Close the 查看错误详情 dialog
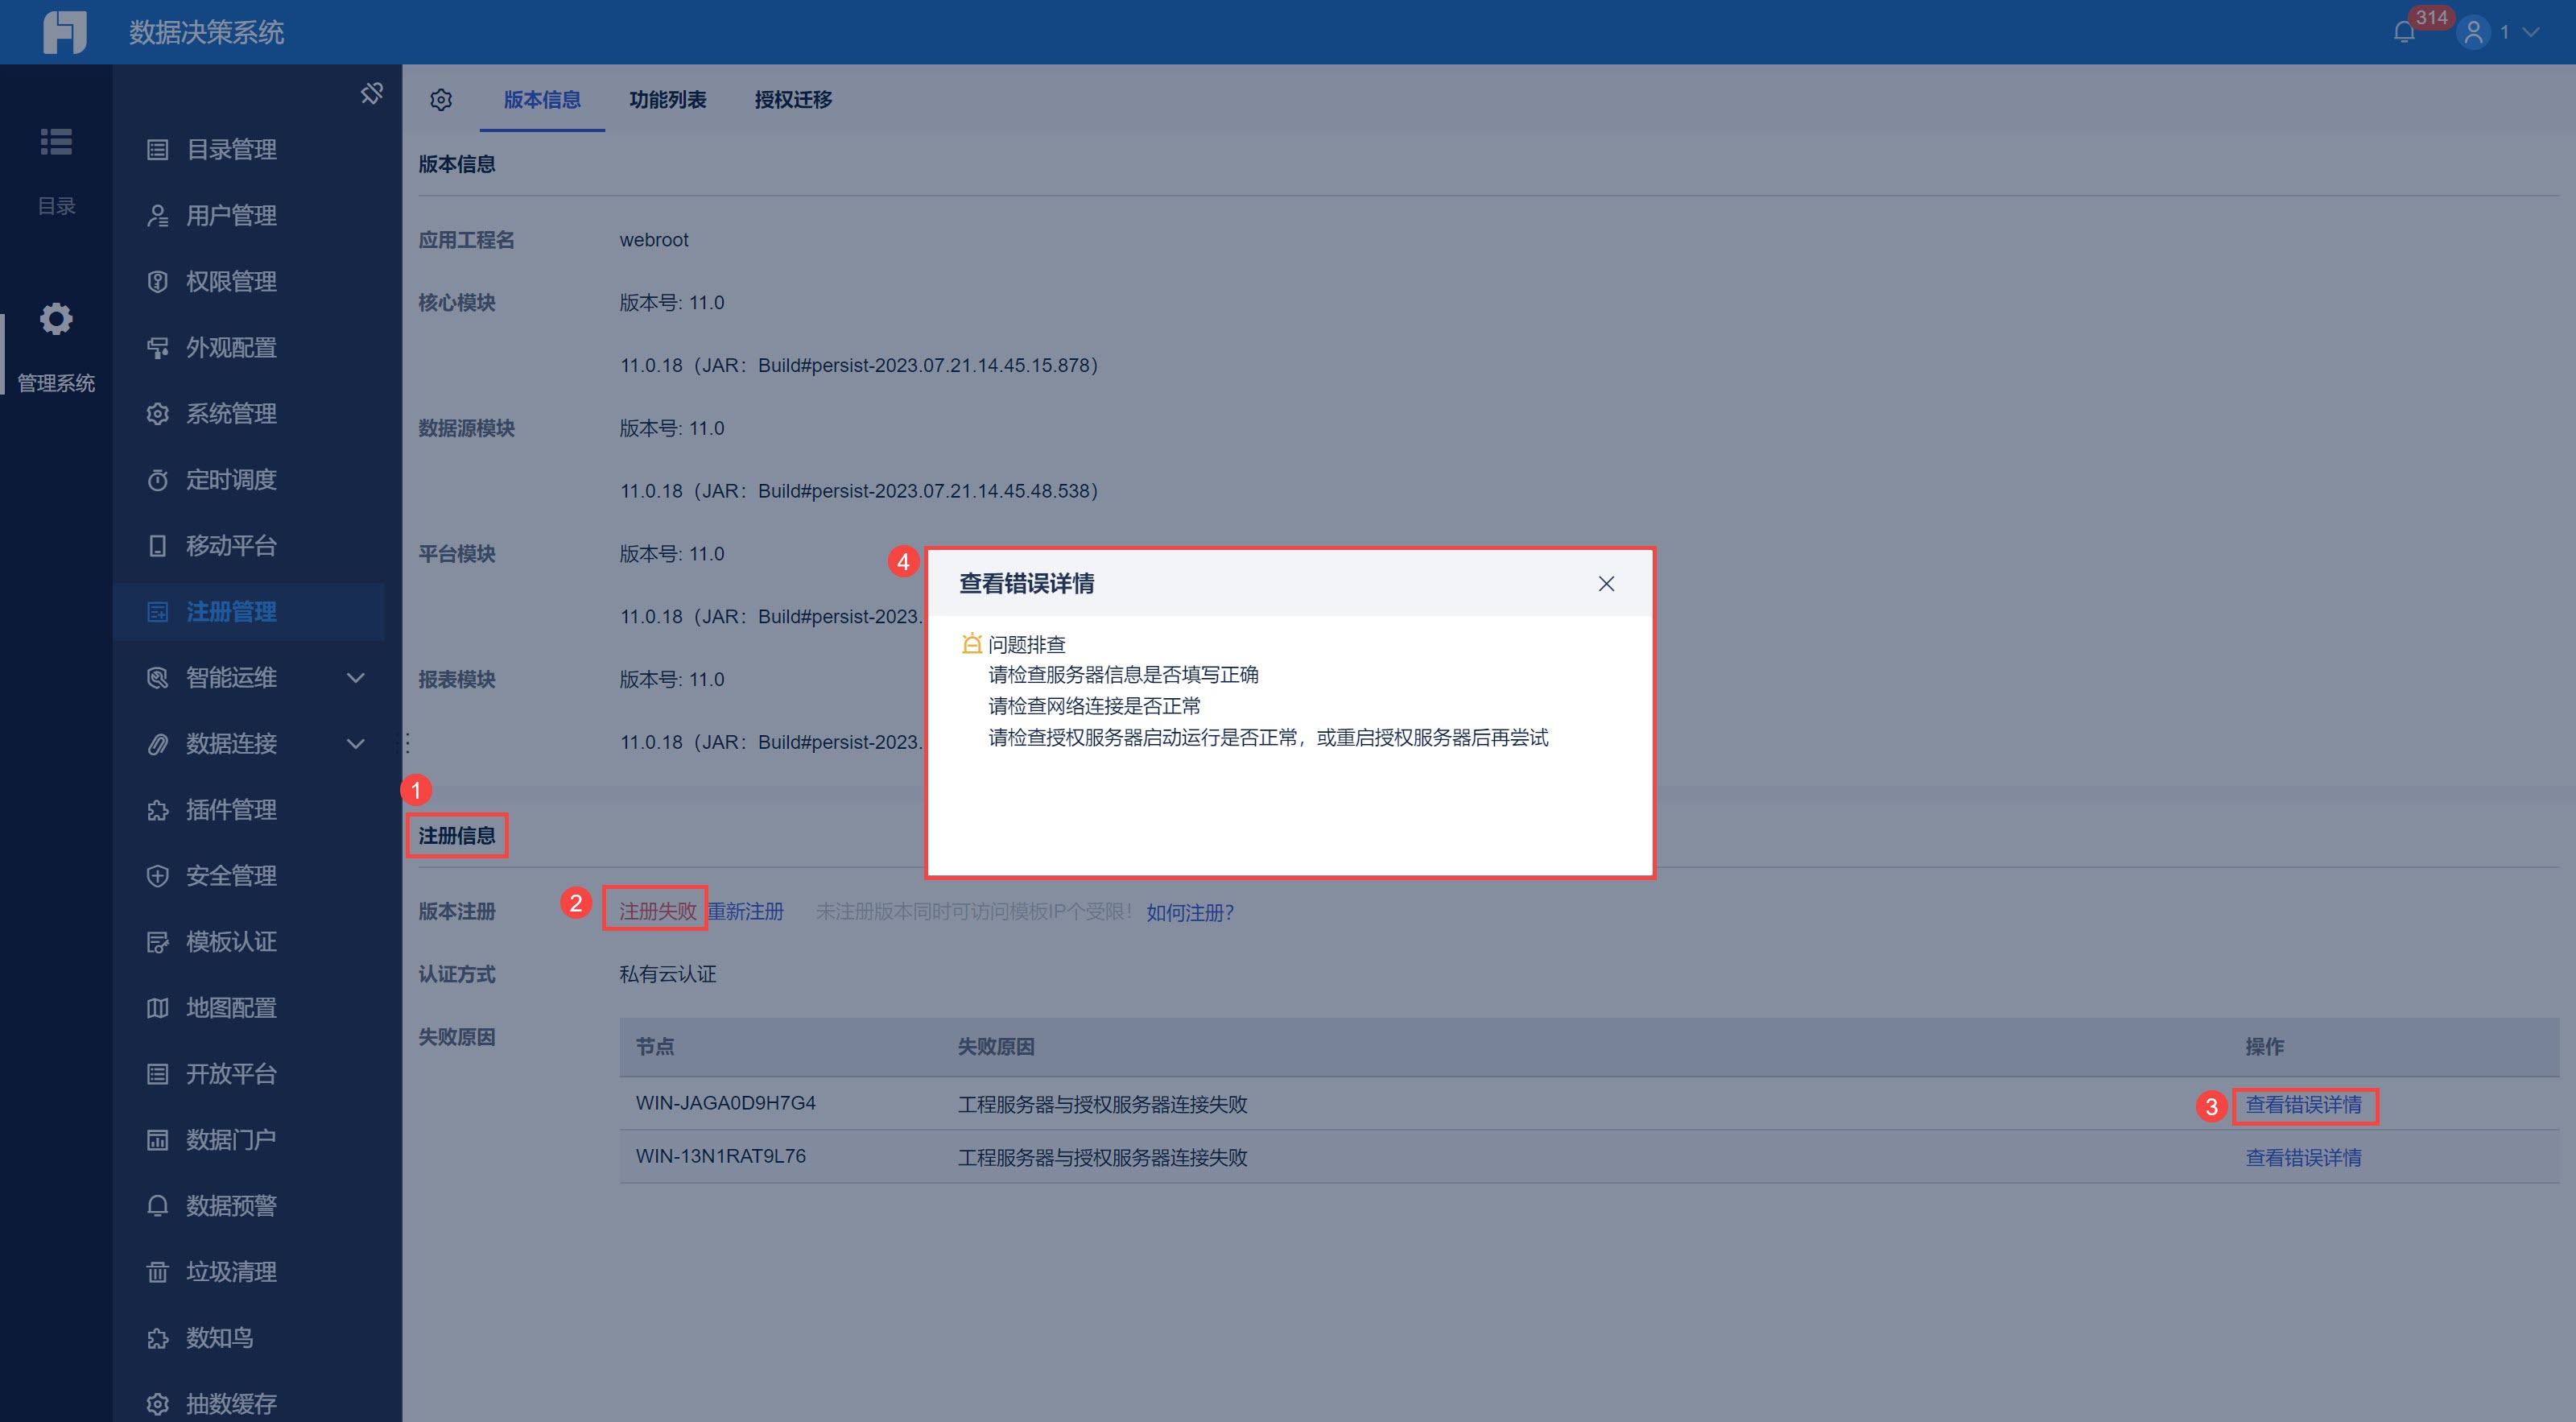This screenshot has width=2576, height=1422. click(x=1606, y=584)
